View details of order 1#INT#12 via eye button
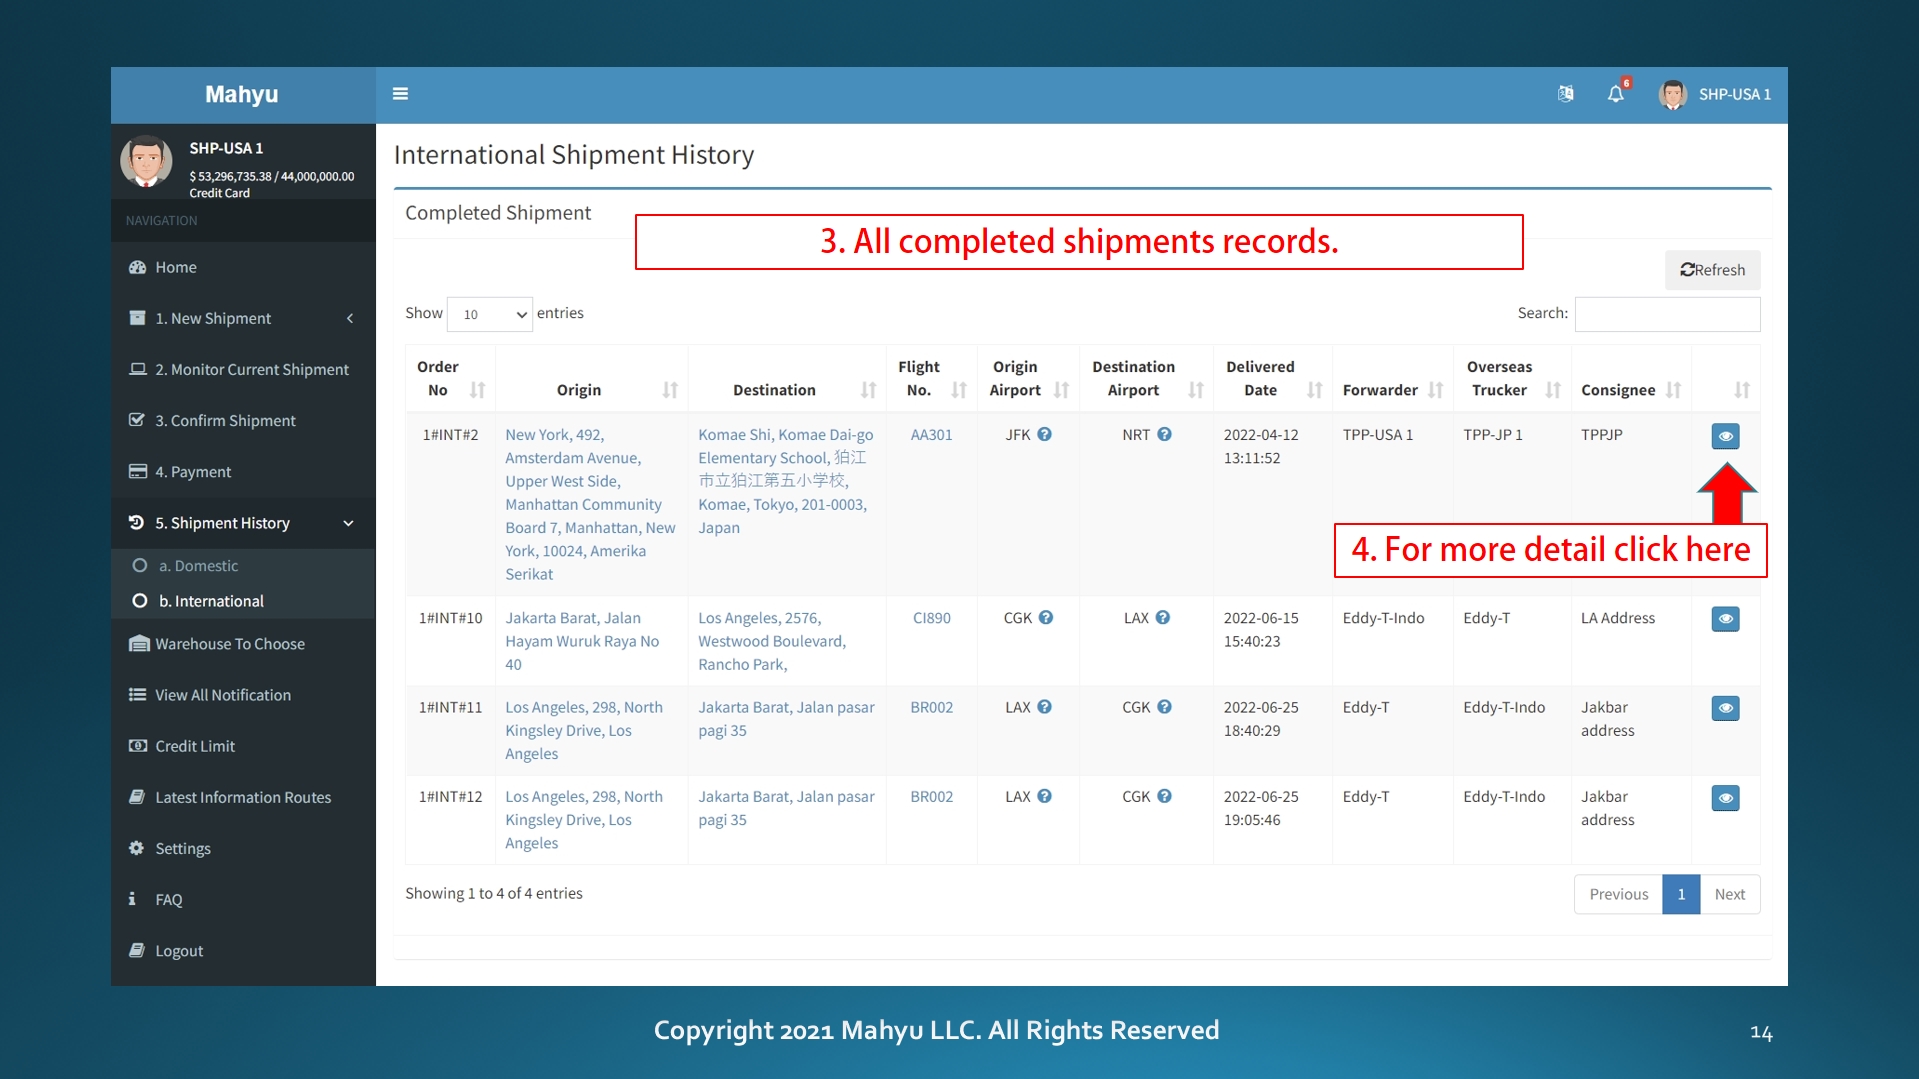The width and height of the screenshot is (1919, 1079). [1725, 798]
